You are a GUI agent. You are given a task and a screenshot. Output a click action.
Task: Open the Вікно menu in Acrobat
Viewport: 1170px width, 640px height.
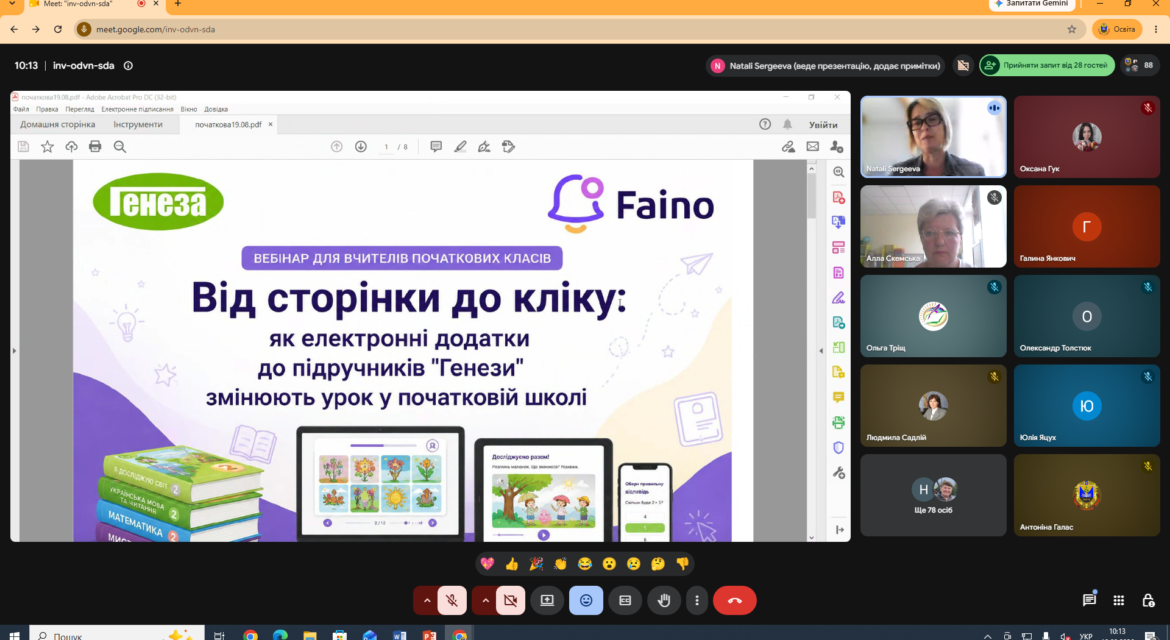189,109
